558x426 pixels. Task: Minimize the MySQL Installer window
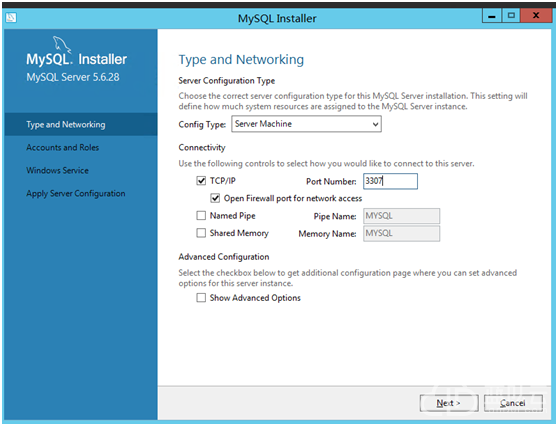coord(492,16)
